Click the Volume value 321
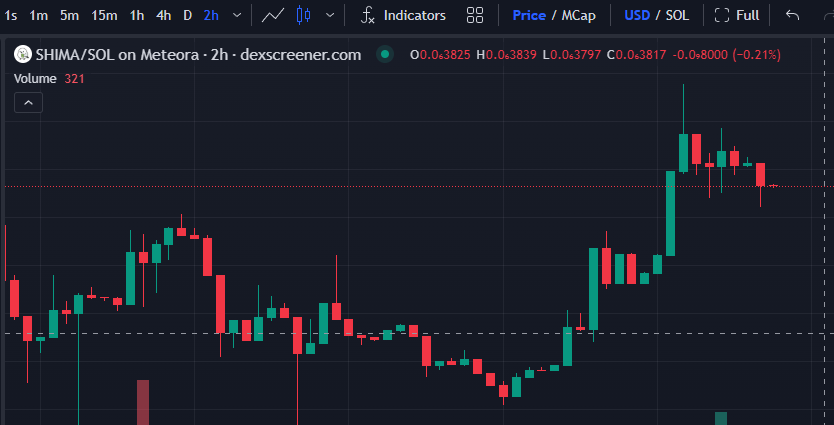The image size is (834, 425). pos(74,79)
